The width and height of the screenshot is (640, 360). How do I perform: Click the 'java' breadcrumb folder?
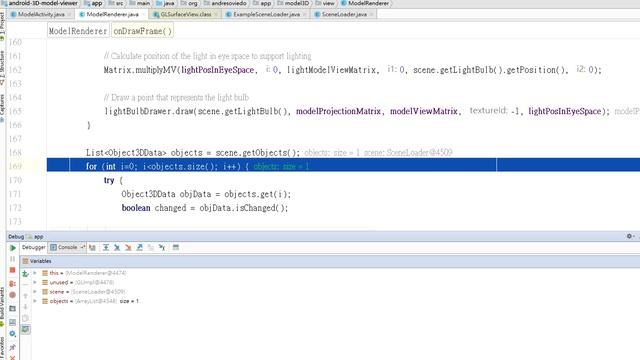(x=165, y=3)
